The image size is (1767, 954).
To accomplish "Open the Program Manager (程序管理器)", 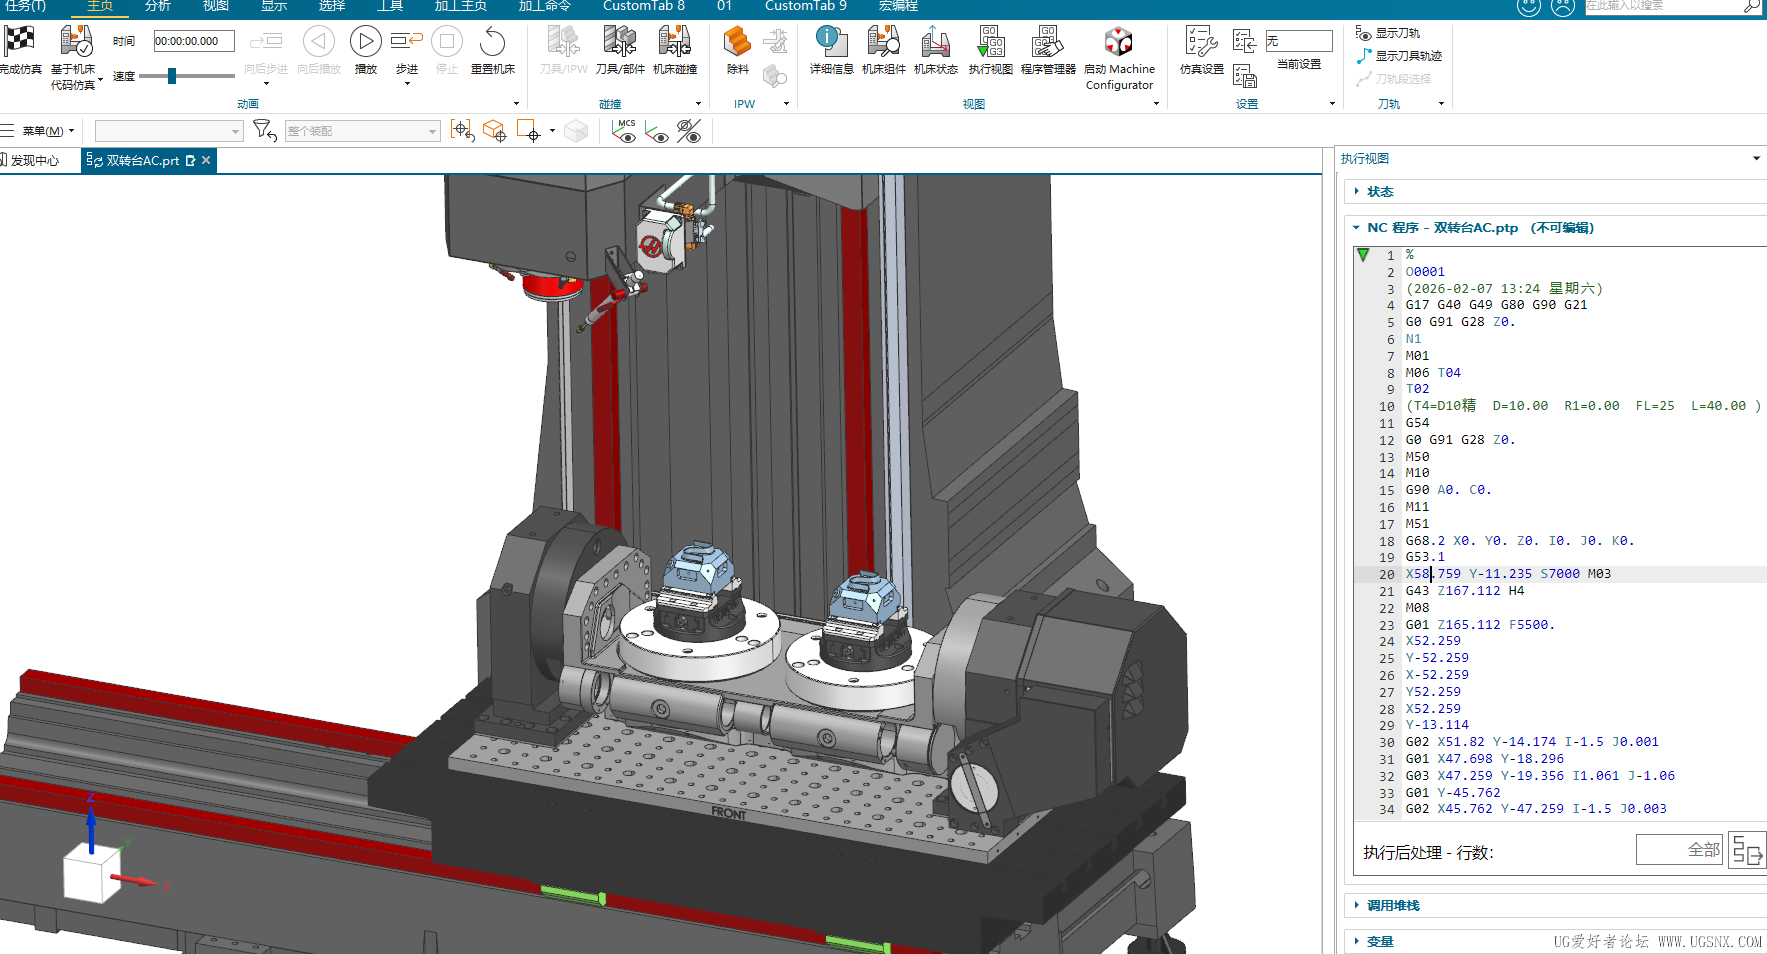I will (1047, 43).
